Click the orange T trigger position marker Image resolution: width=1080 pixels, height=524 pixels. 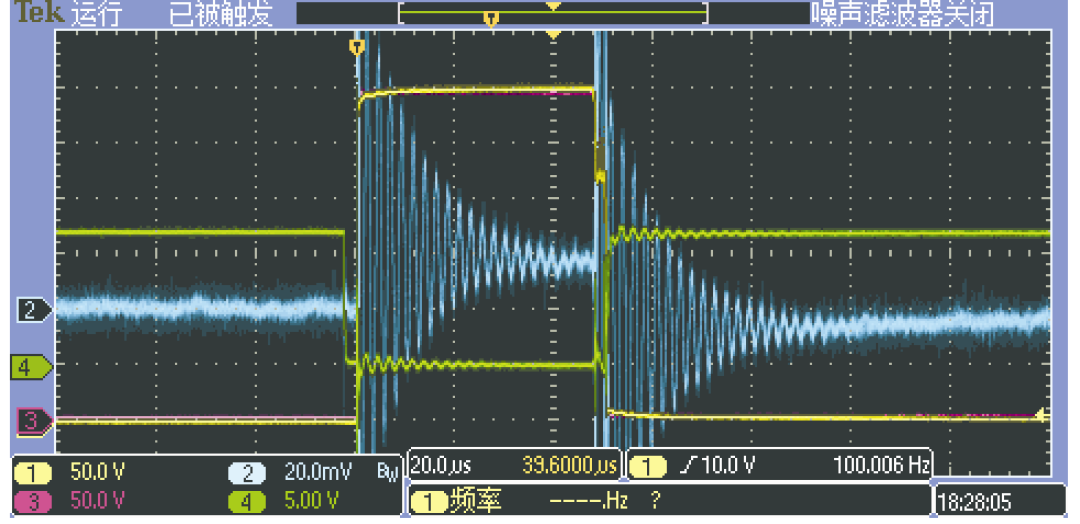pyautogui.click(x=356, y=47)
